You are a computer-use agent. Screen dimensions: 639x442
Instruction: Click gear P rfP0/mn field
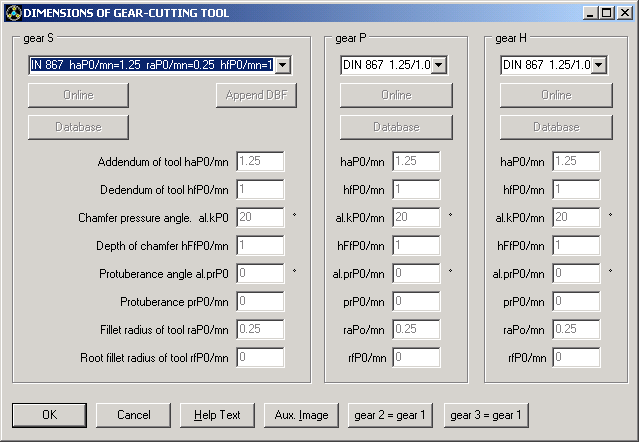416,357
